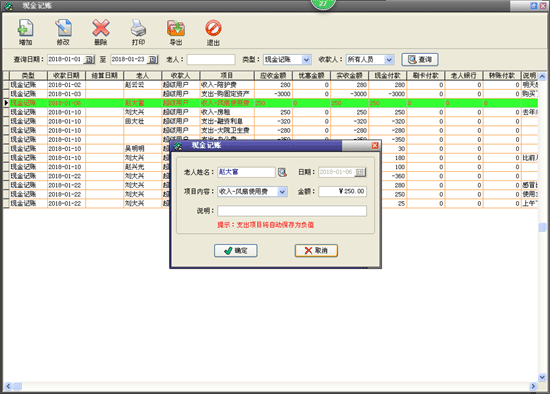The height and width of the screenshot is (394, 550).
Task: Click the 应收金额 column header
Action: [x=273, y=75]
